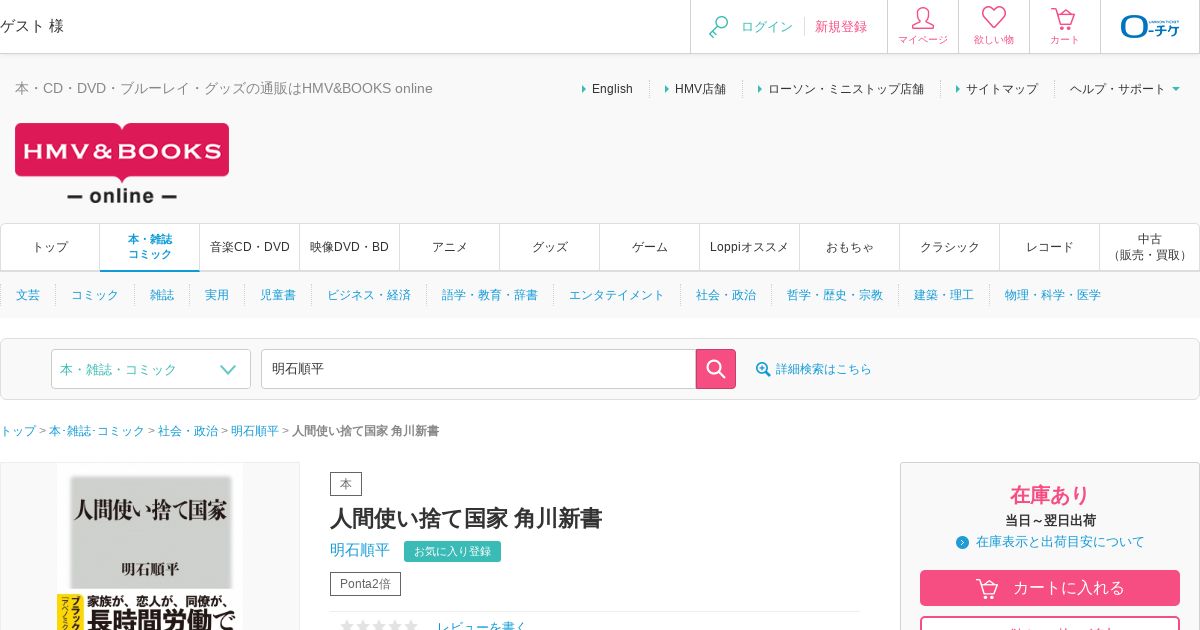Click トップ in the breadcrumb

click(18, 431)
